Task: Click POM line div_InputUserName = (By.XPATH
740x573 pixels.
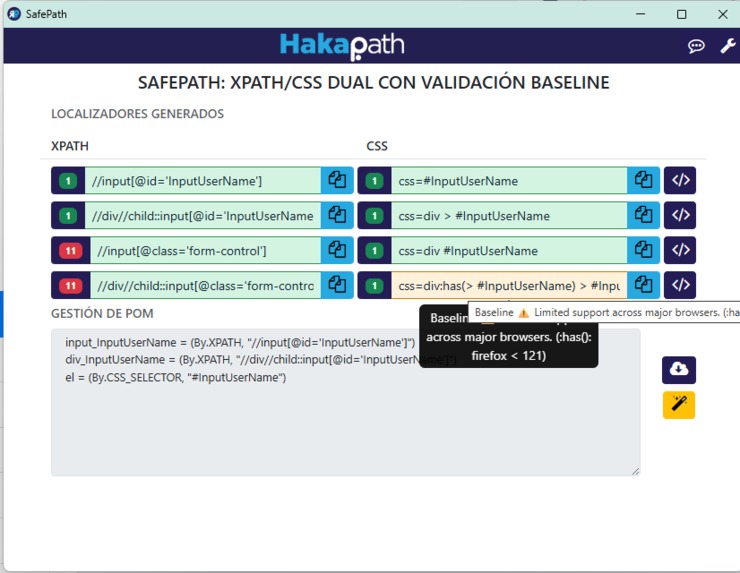Action: click(x=261, y=360)
